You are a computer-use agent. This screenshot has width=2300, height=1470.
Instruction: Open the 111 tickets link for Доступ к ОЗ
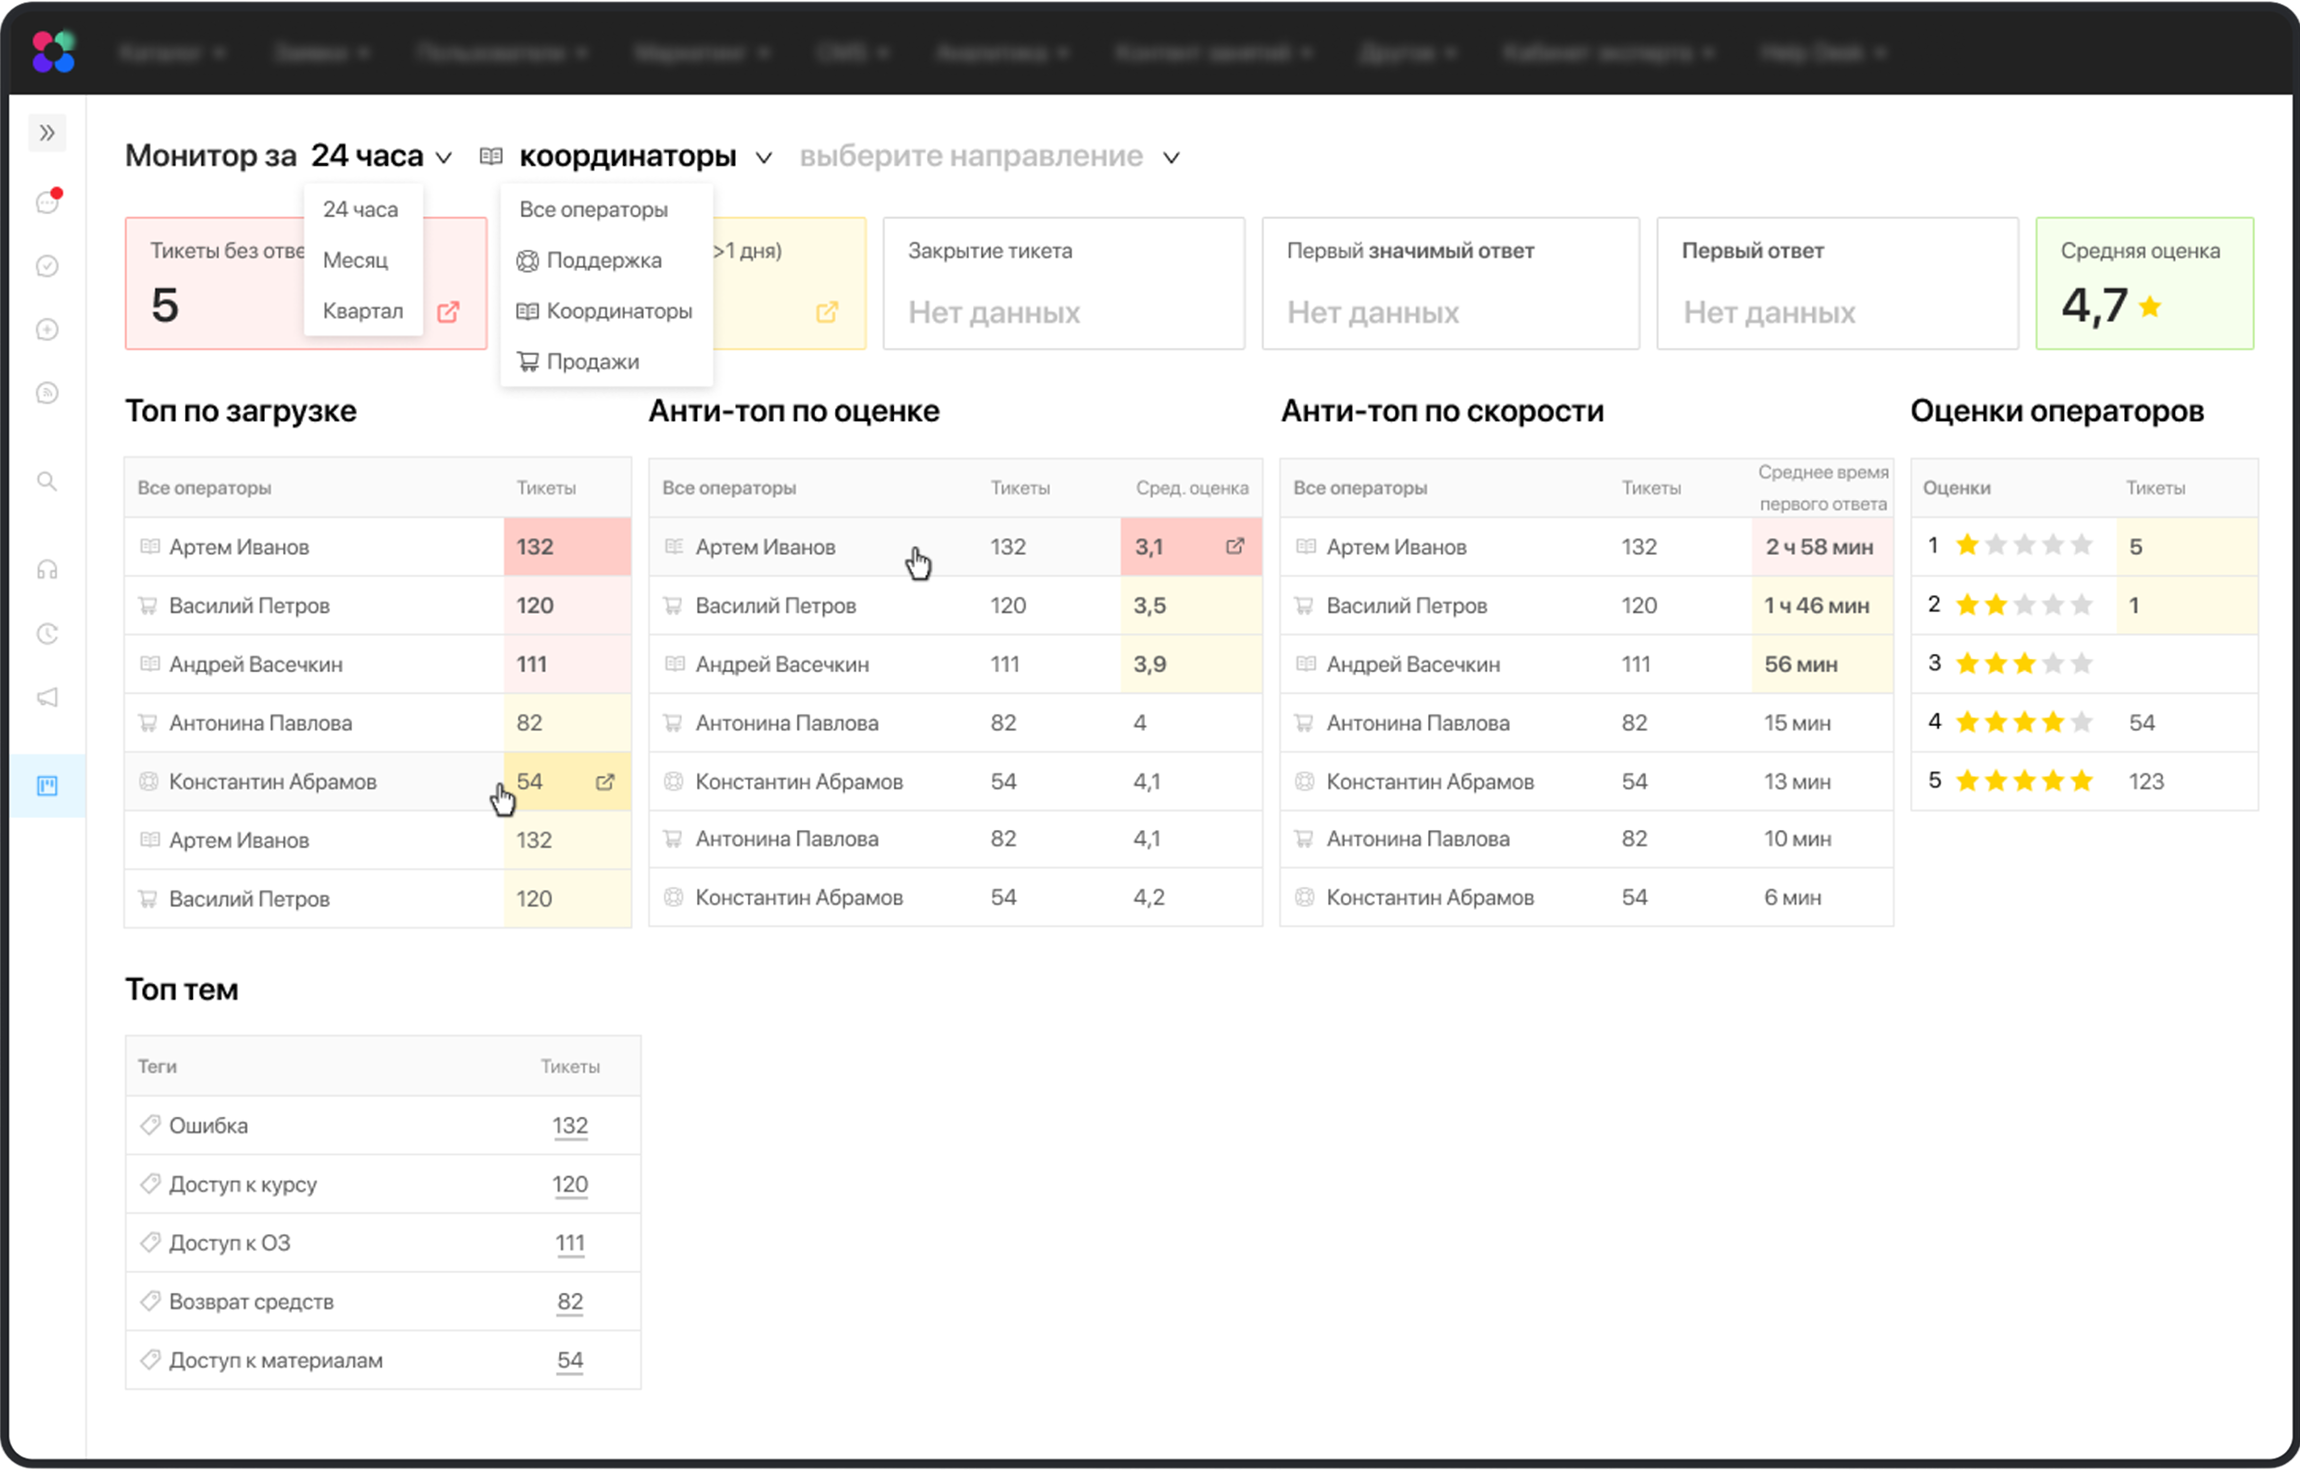coord(570,1243)
